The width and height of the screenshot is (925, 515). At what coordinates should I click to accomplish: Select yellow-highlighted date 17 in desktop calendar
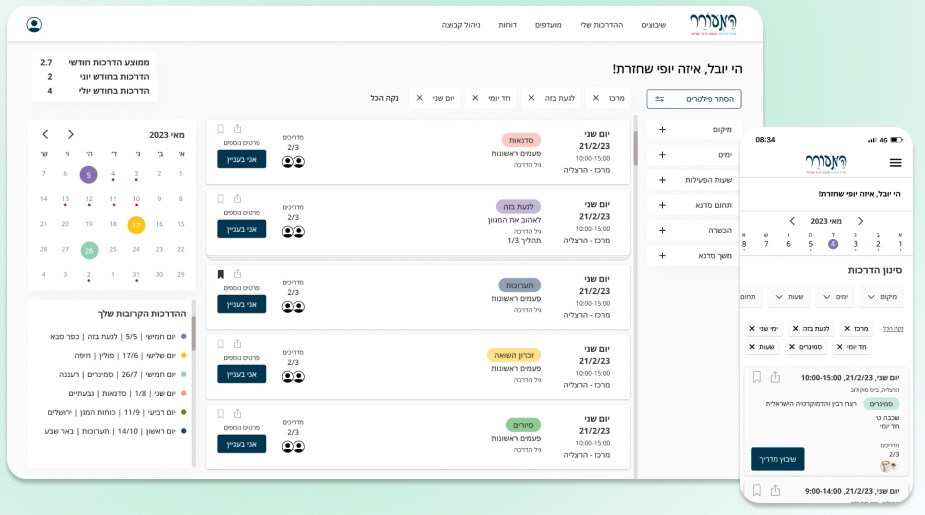136,225
